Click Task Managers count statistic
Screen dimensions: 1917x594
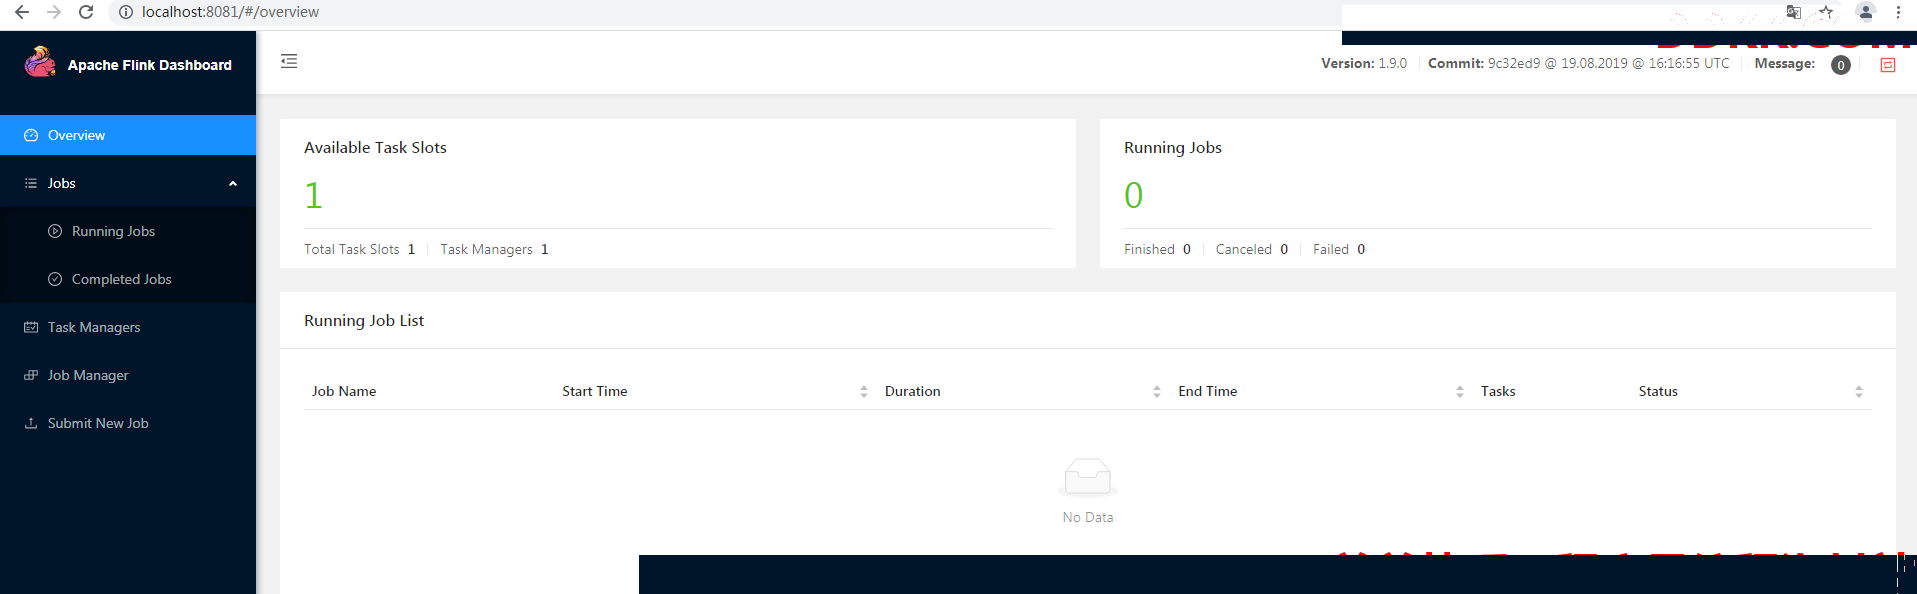[x=494, y=249]
